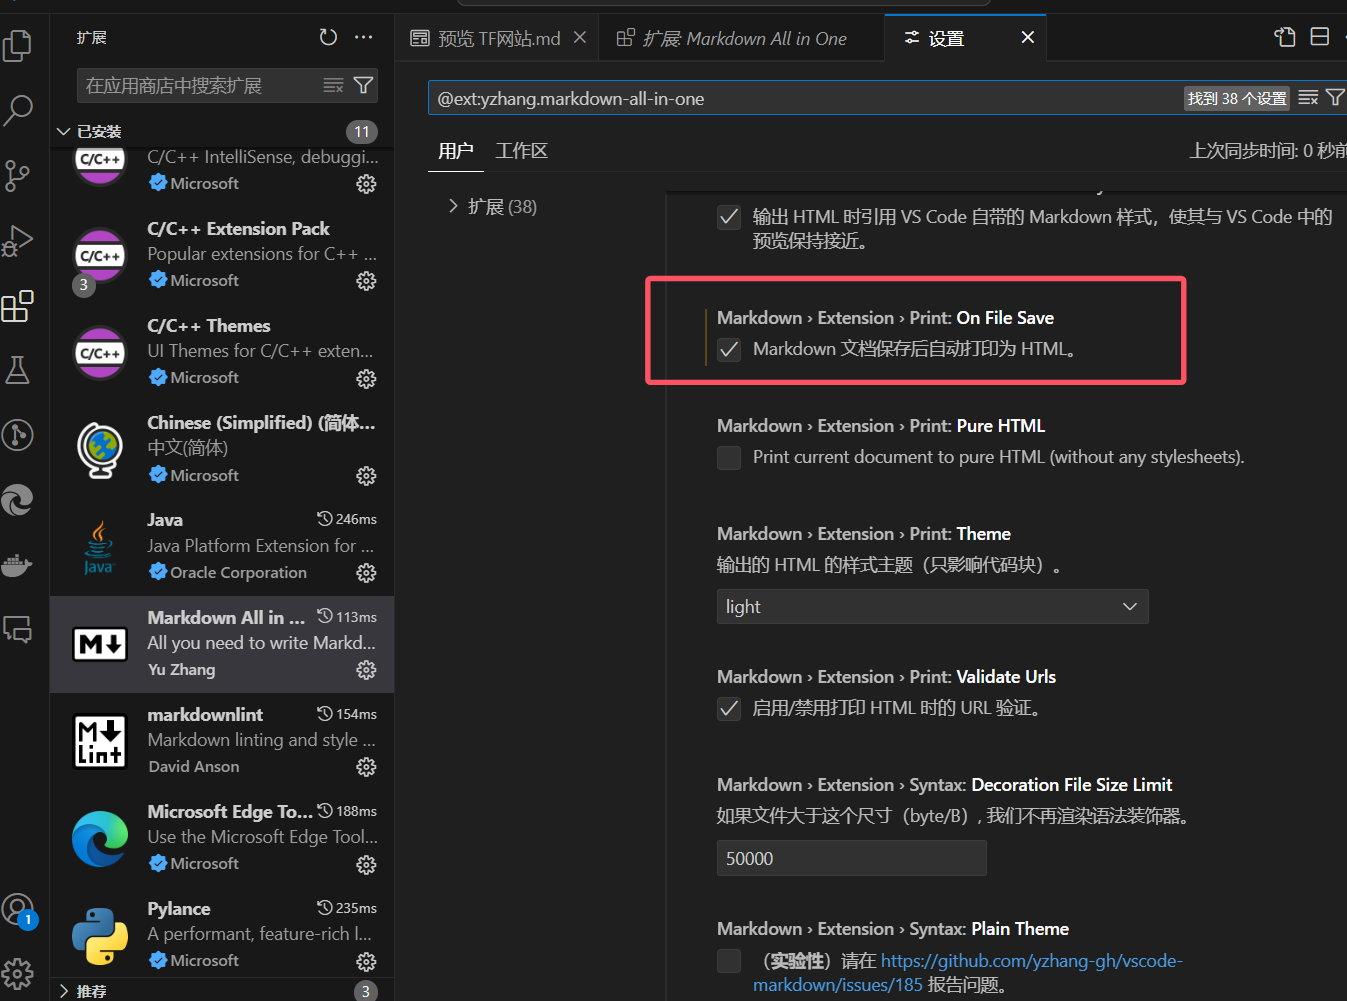Open the Microsoft Edge Tools view
The height and width of the screenshot is (1001, 1347).
(18, 500)
